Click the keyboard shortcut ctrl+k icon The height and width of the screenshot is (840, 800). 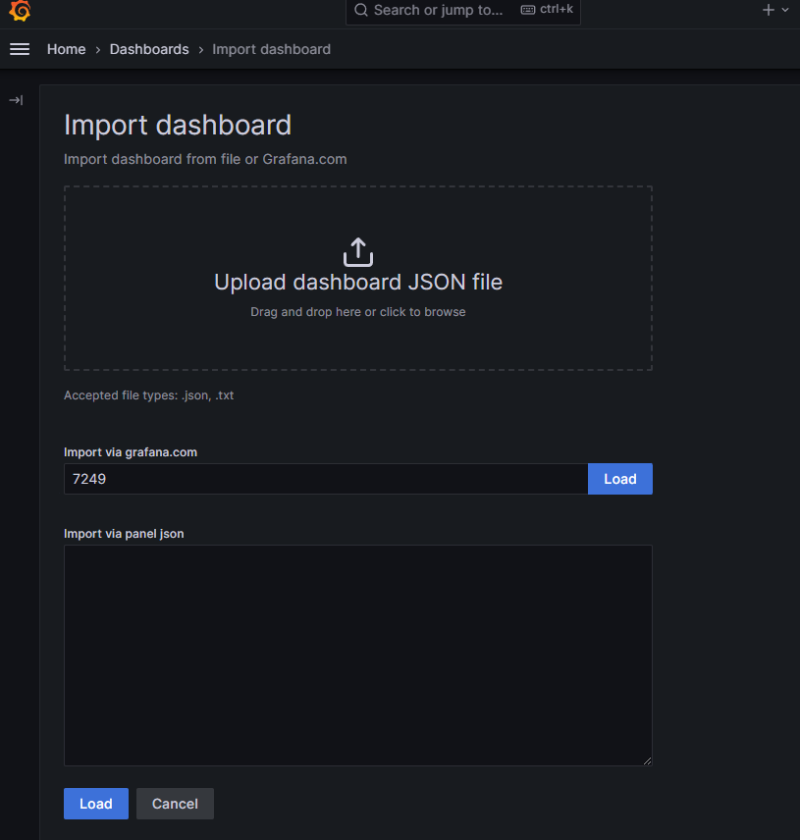(528, 10)
